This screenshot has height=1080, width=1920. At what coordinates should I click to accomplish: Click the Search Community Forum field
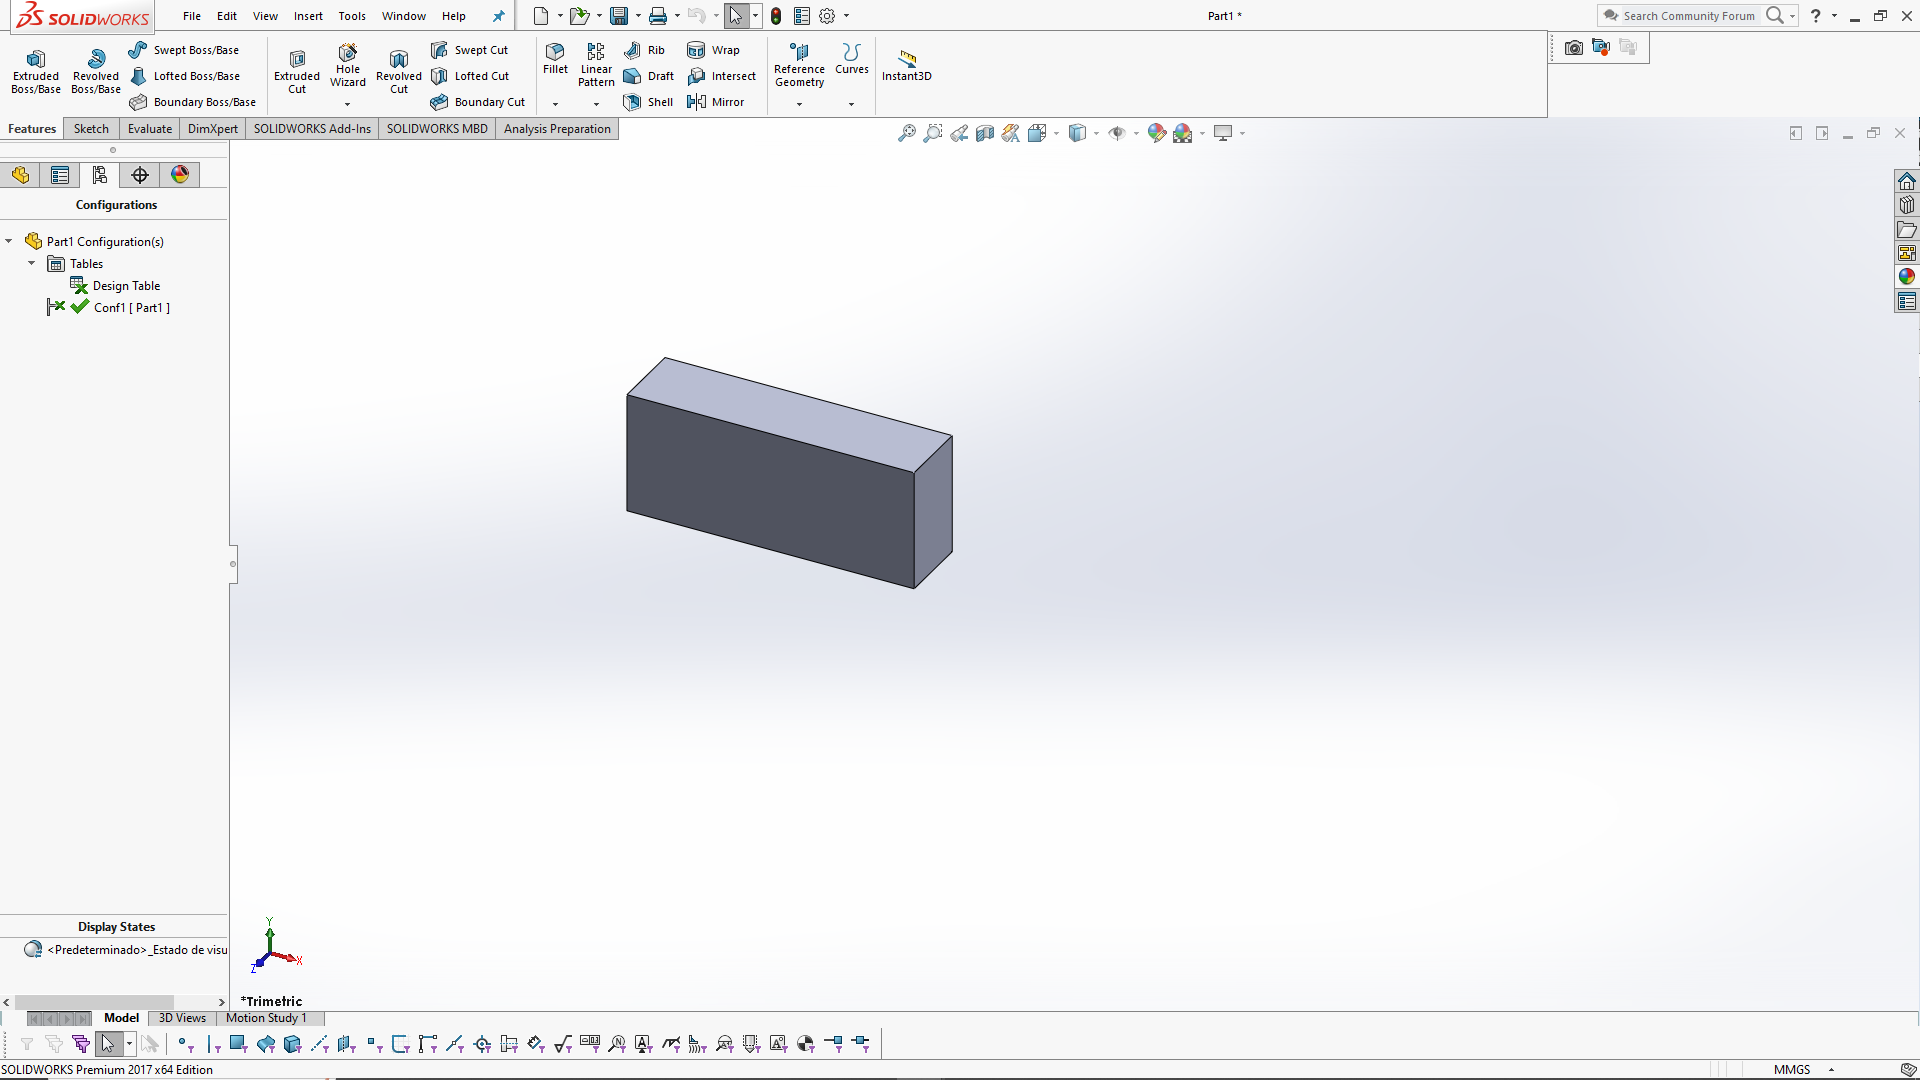pos(1688,16)
